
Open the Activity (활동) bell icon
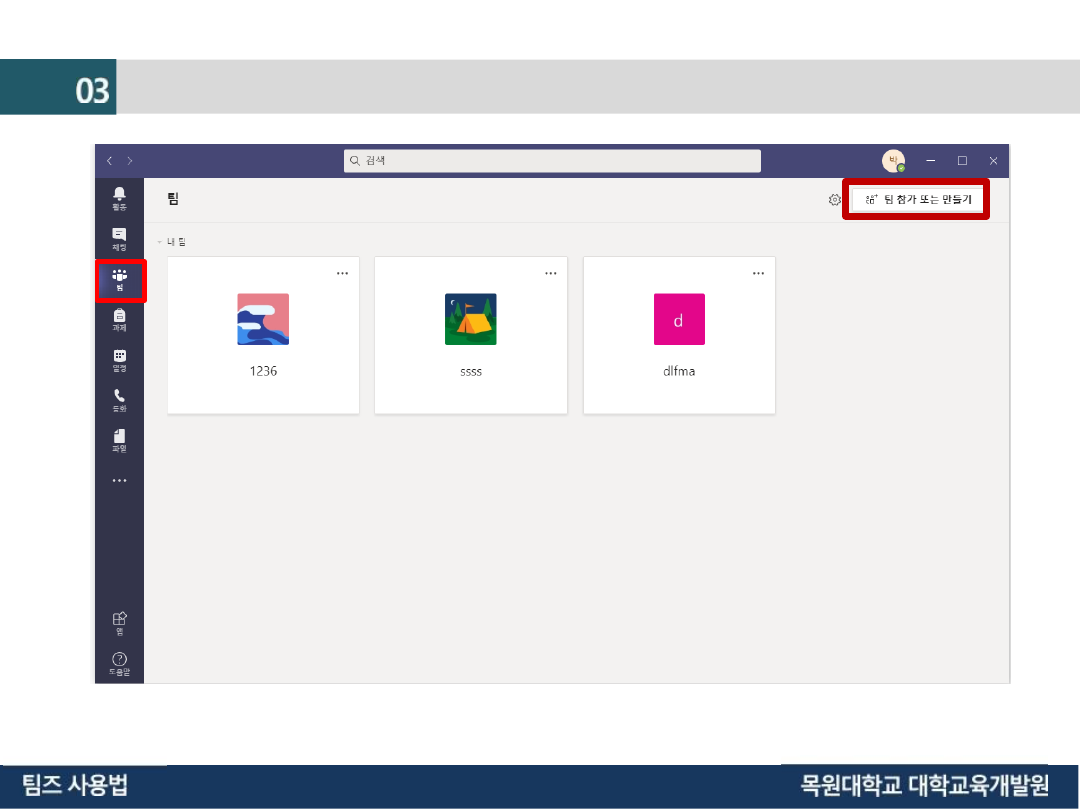tap(119, 196)
